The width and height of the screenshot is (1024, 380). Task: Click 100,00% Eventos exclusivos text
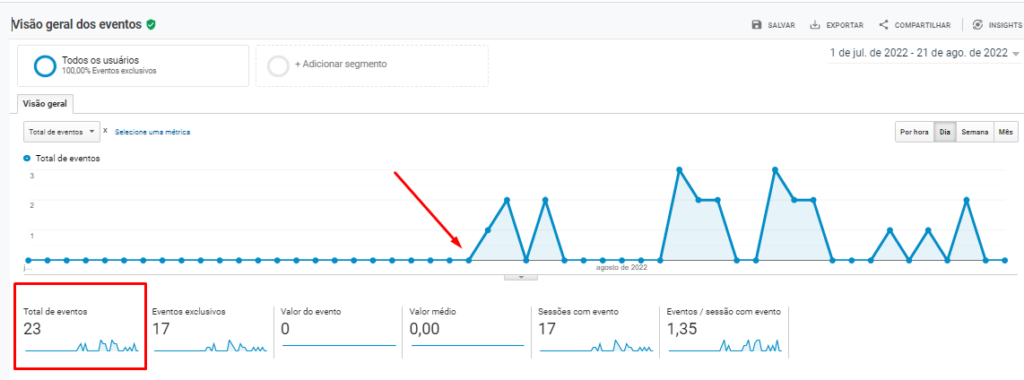[109, 71]
